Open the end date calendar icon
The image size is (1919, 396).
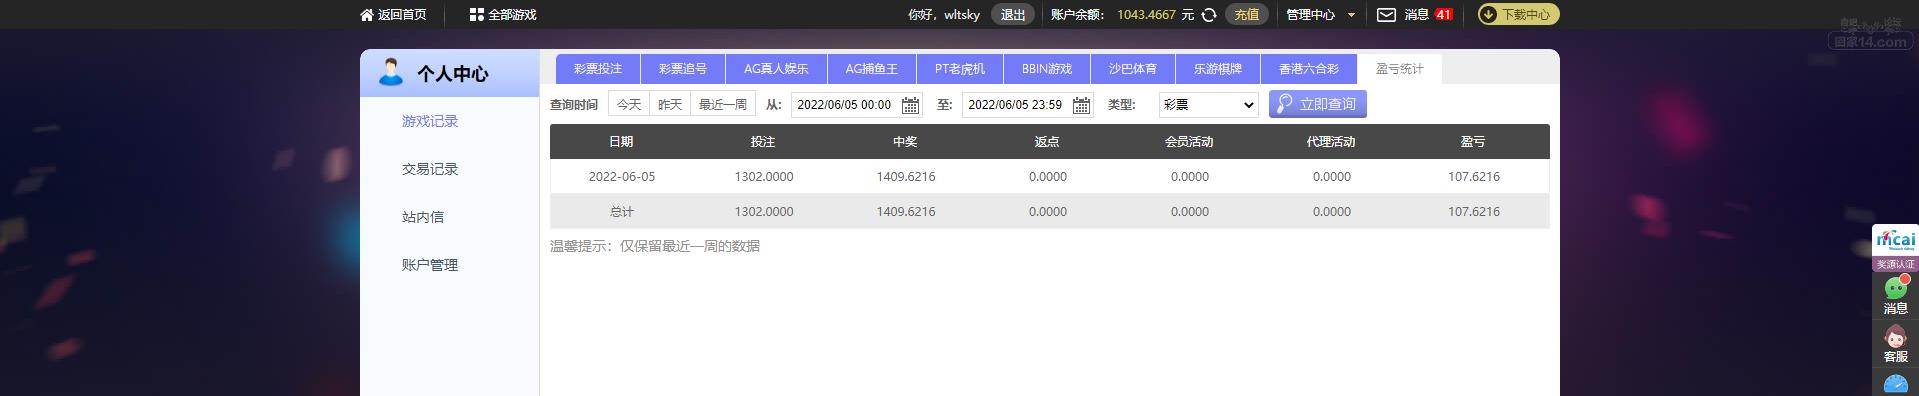1081,105
